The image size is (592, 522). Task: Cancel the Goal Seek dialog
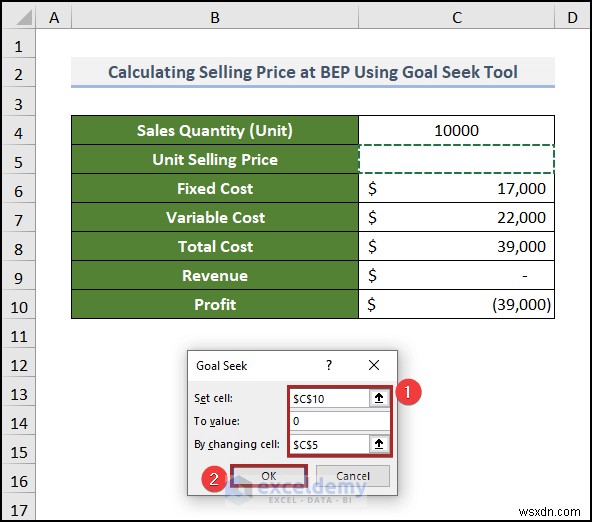click(x=353, y=476)
